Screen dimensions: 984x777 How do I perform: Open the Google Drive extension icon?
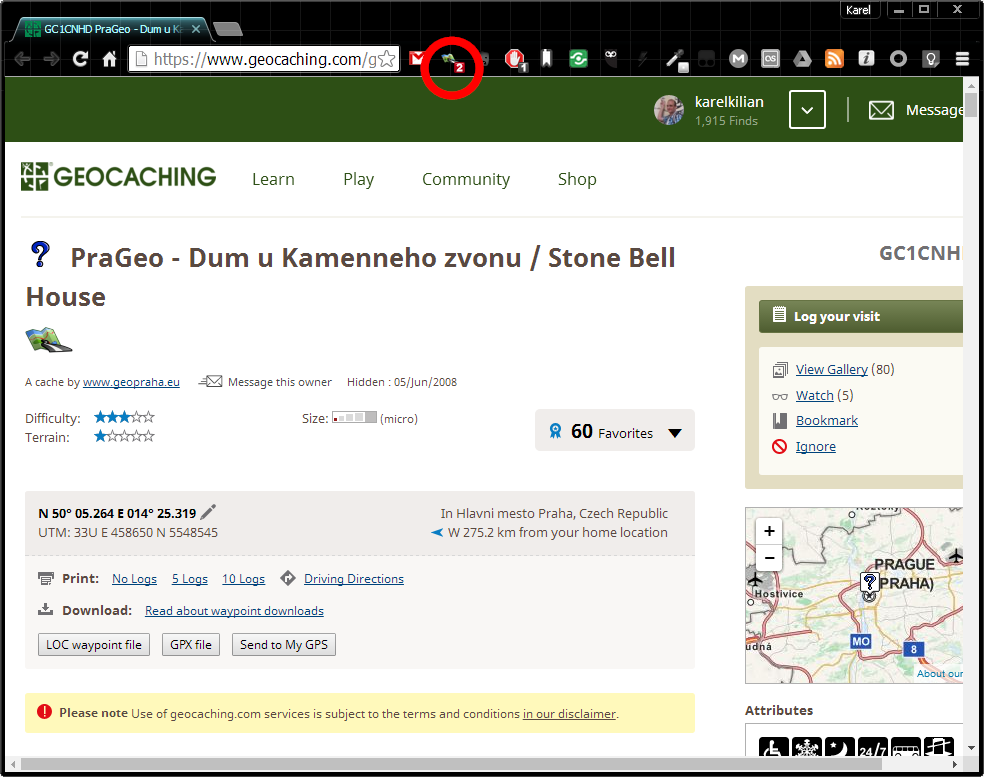[802, 59]
